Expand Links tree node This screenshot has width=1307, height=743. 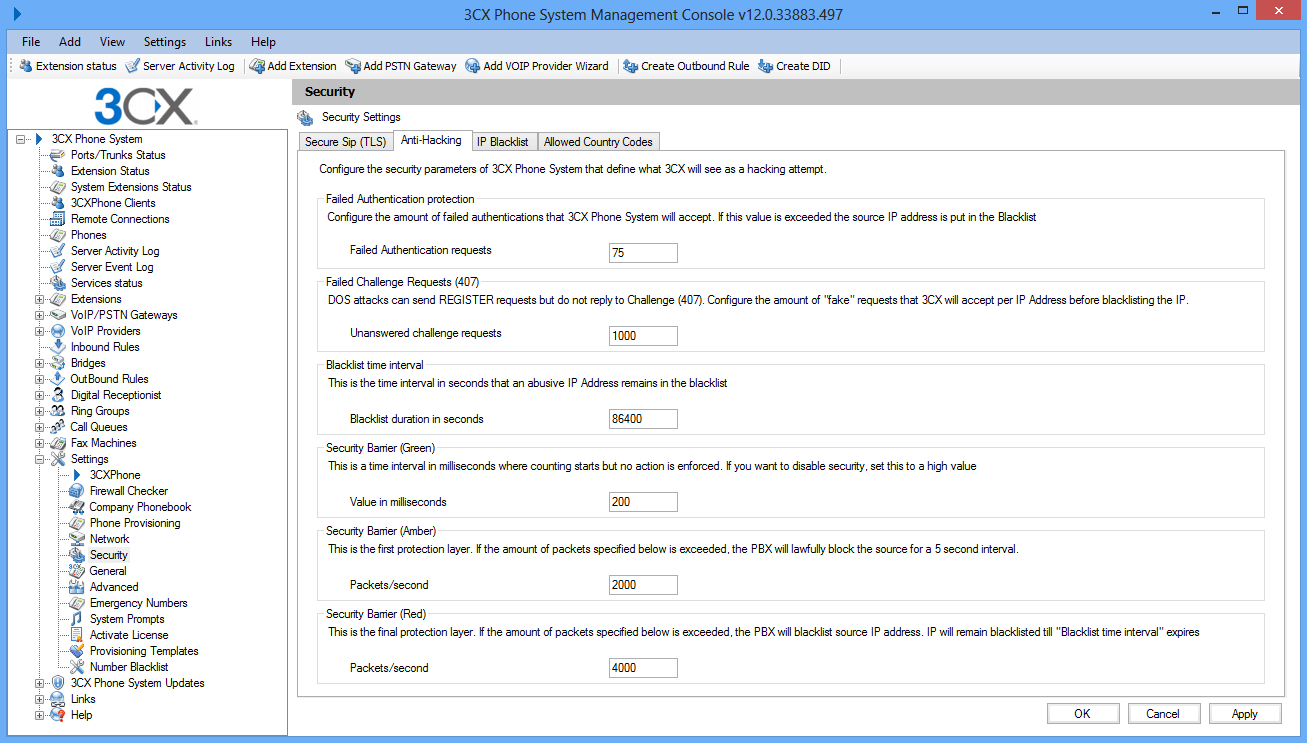tap(40, 699)
